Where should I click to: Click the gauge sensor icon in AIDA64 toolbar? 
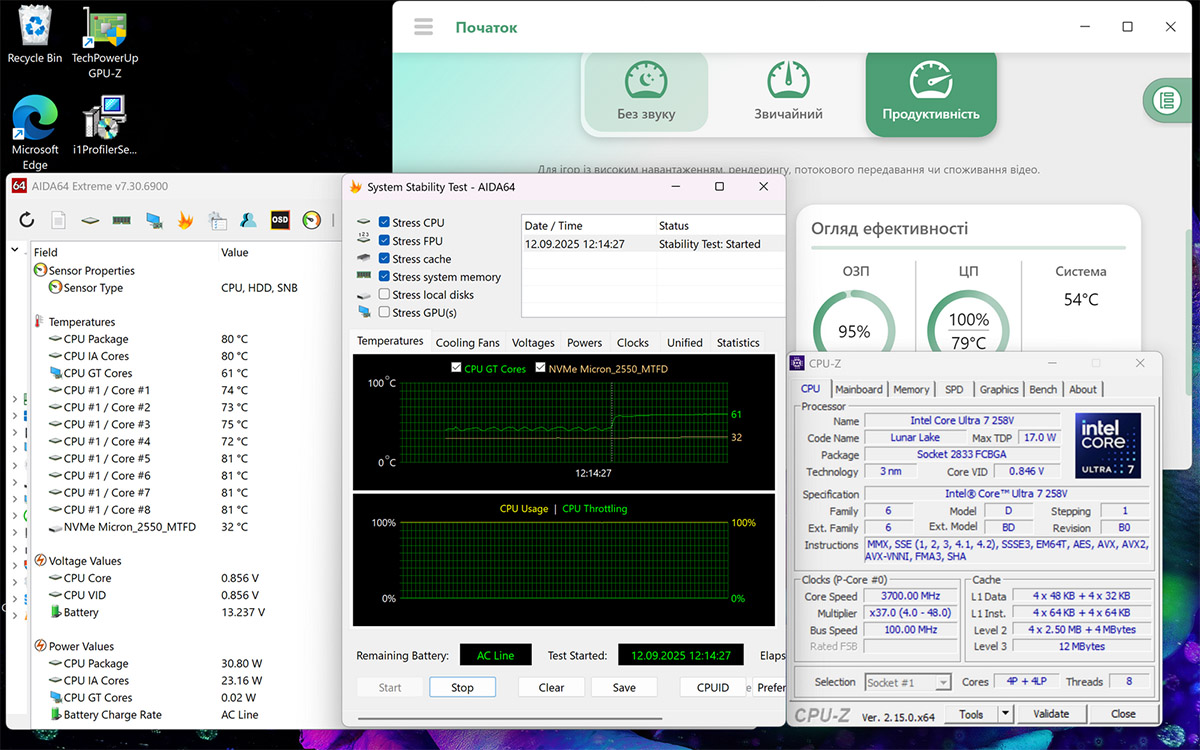(312, 220)
